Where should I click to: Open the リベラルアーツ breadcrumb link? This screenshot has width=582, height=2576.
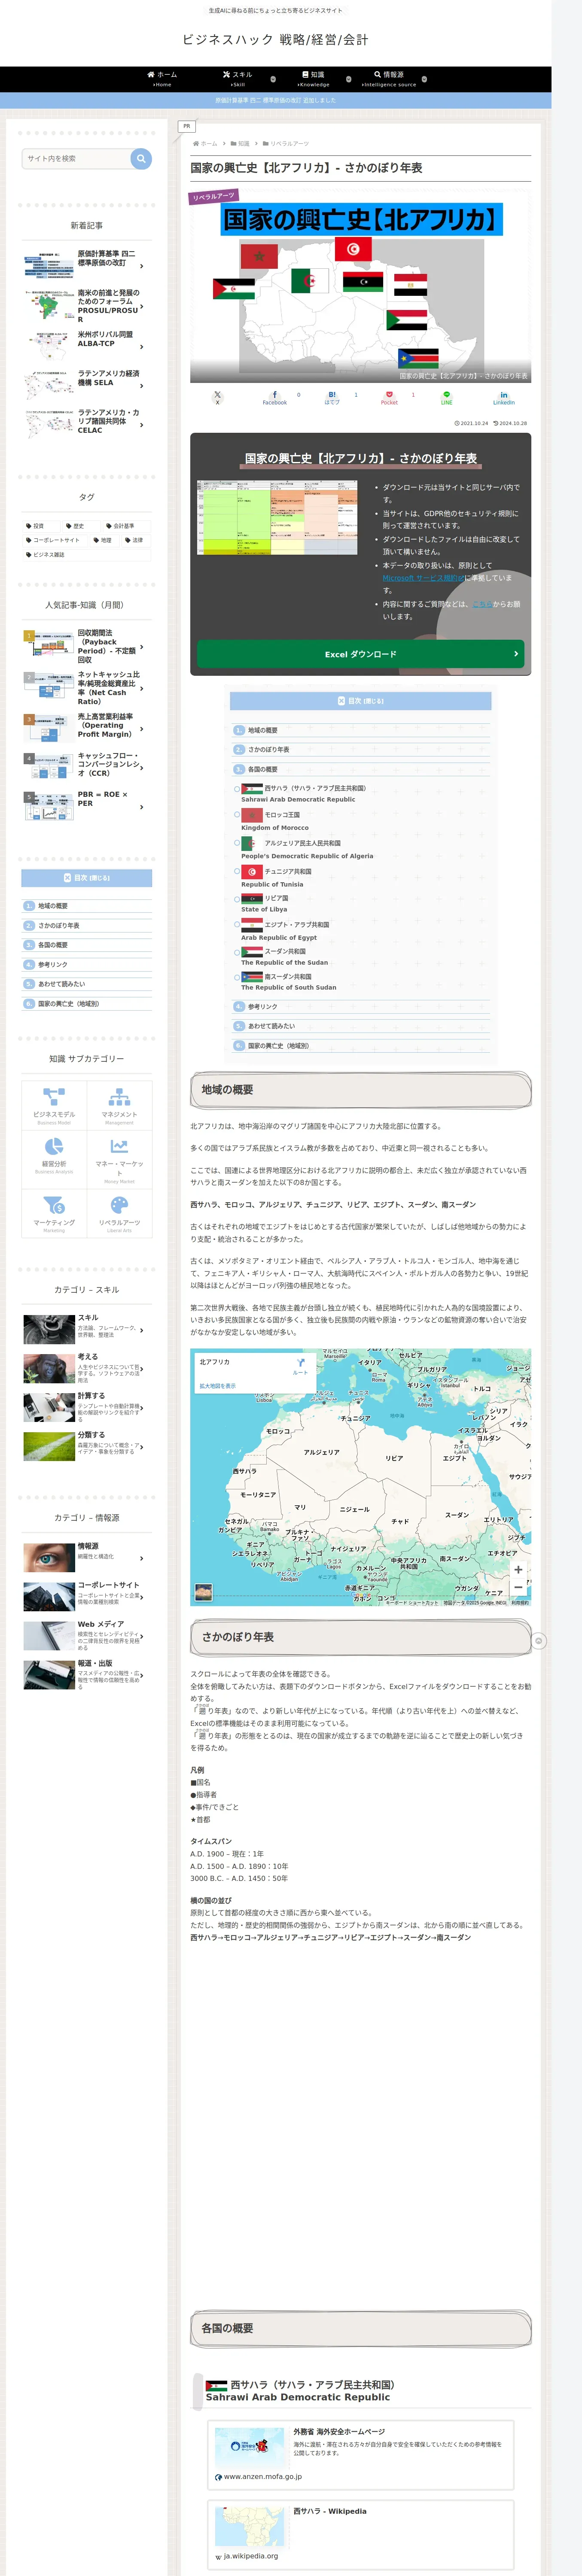pyautogui.click(x=289, y=144)
